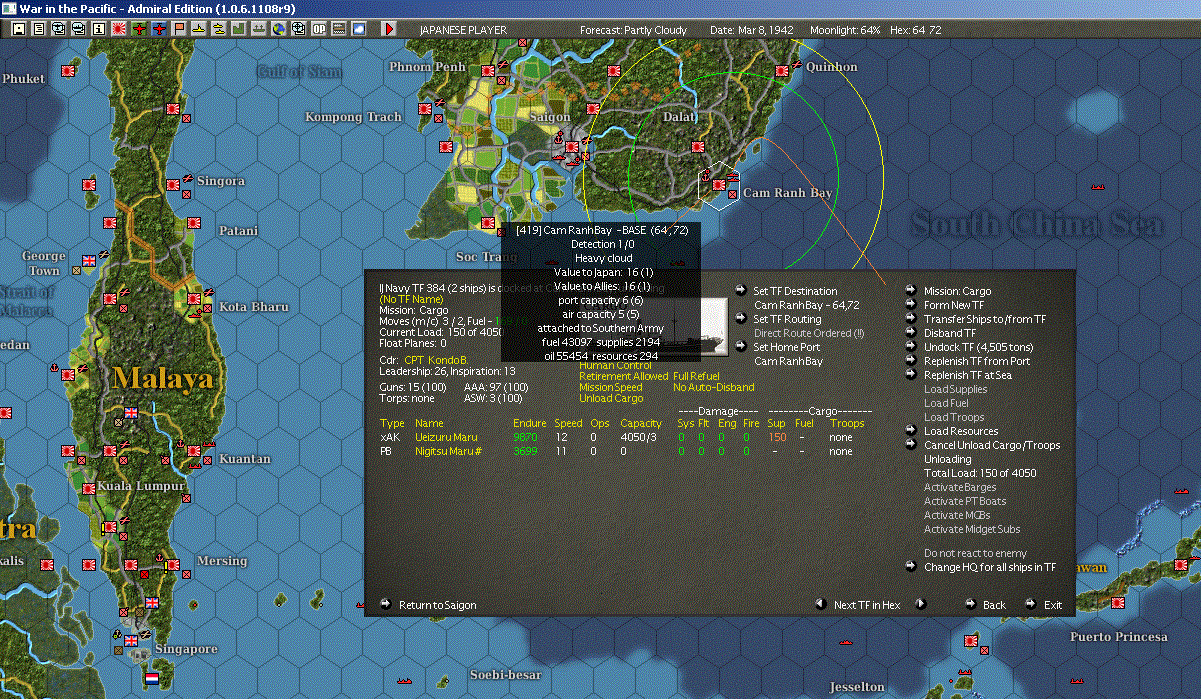1201x699 pixels.
Task: Open the OP operations toolbar icon
Action: point(319,29)
